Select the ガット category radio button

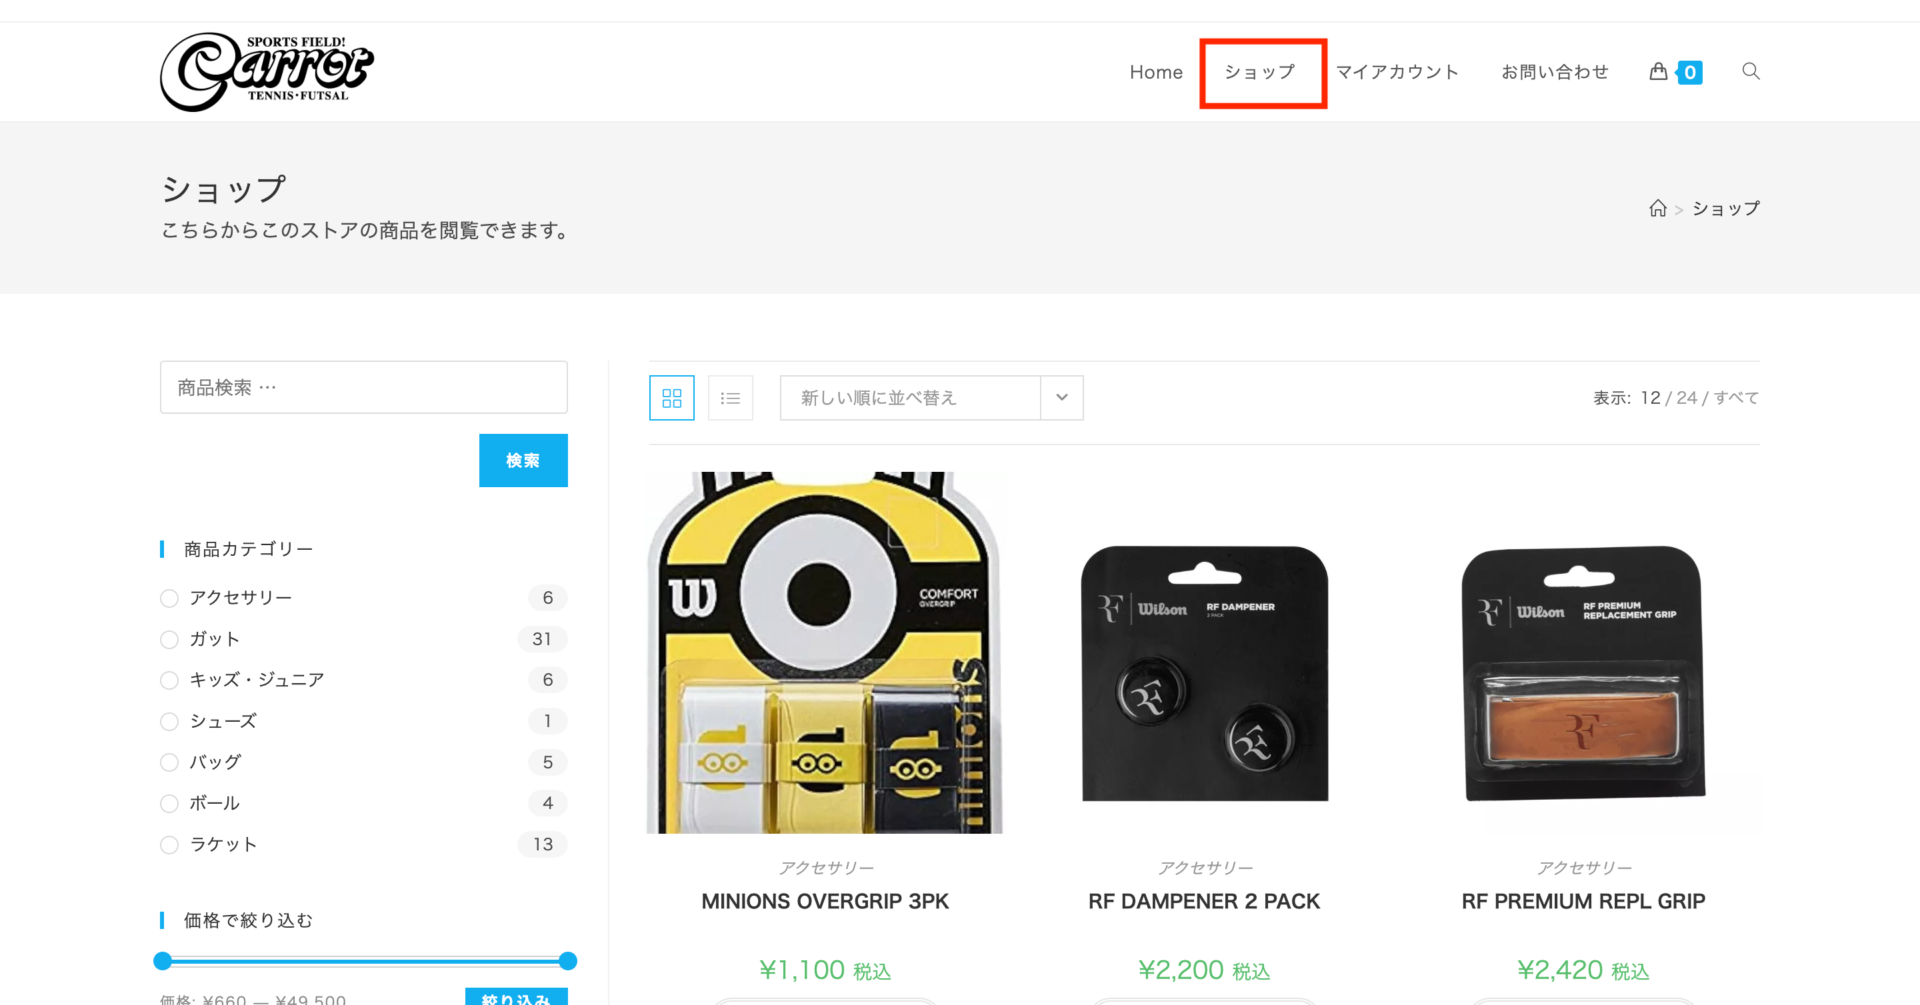(x=170, y=639)
